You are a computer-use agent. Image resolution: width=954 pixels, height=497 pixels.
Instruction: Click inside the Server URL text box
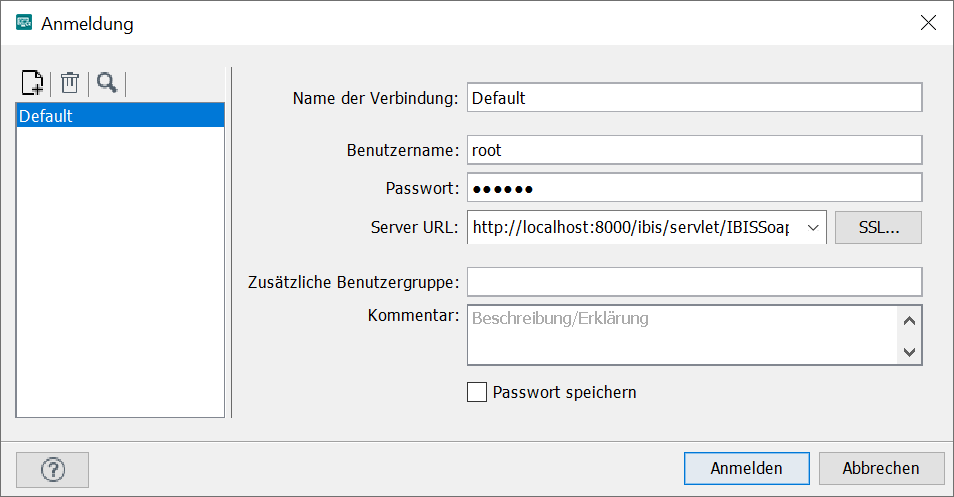(632, 228)
